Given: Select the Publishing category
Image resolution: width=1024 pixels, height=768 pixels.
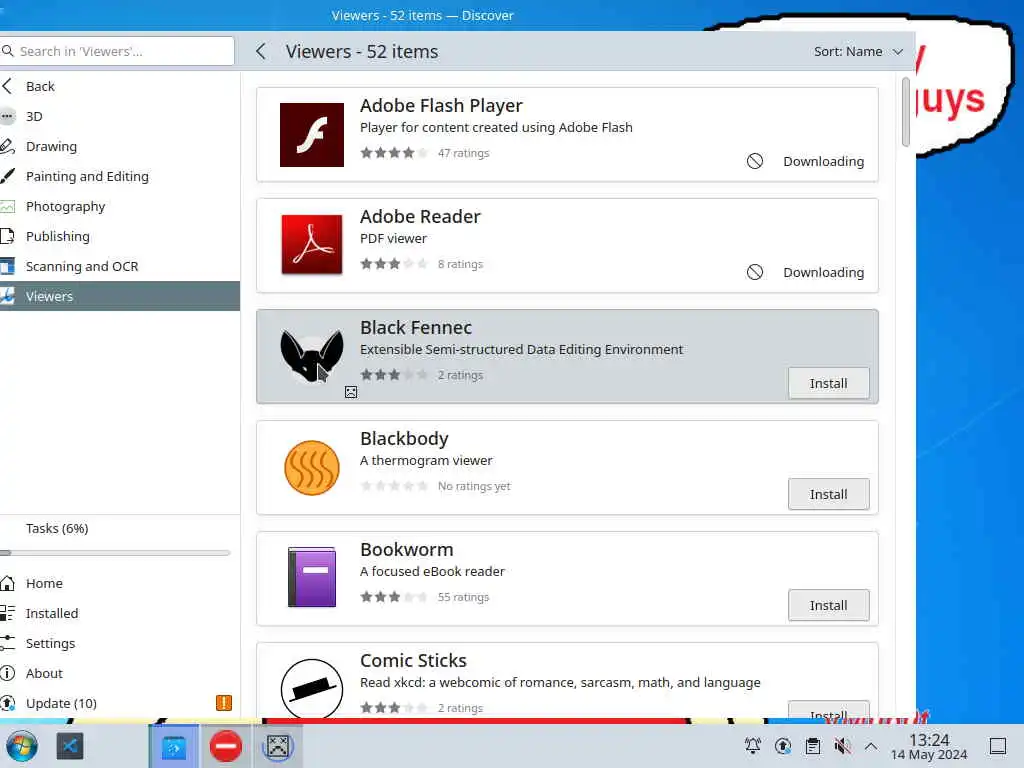Looking at the screenshot, I should (x=120, y=236).
